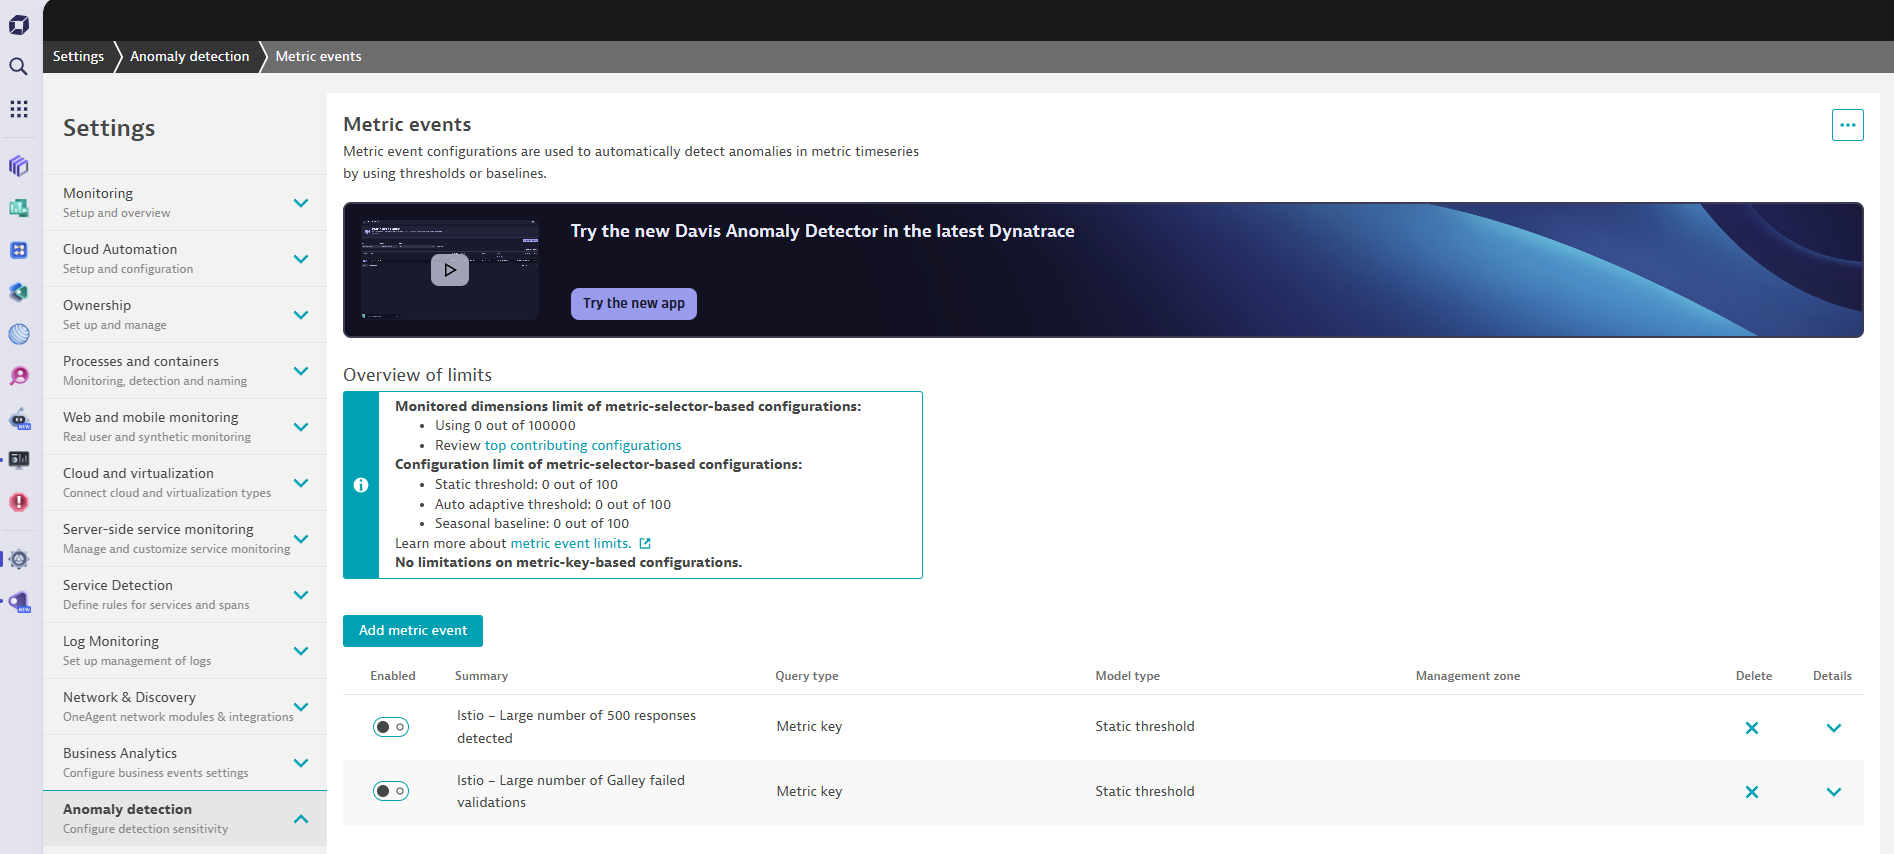1894x854 pixels.
Task: Click Add metric event button
Action: 413,631
